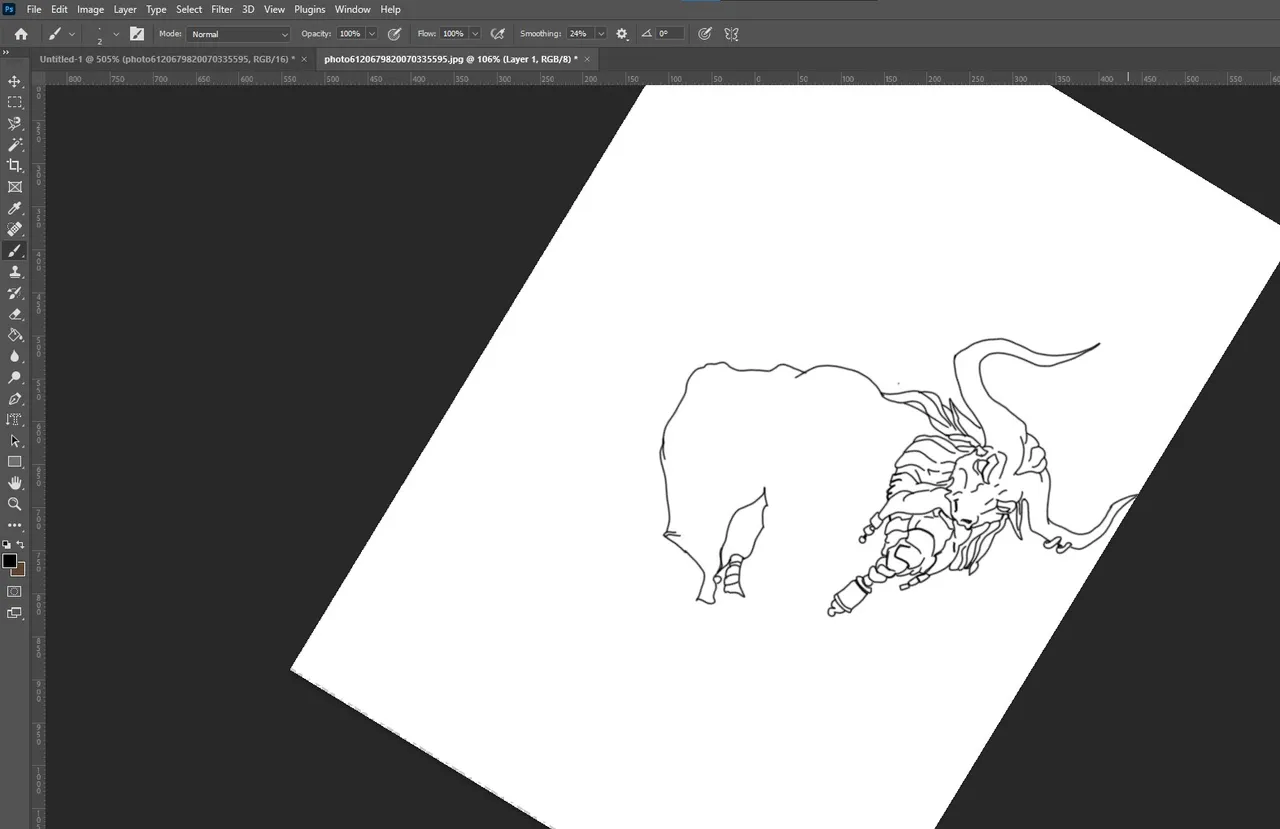
Task: Select the Vertical Type tool
Action: tap(14, 420)
